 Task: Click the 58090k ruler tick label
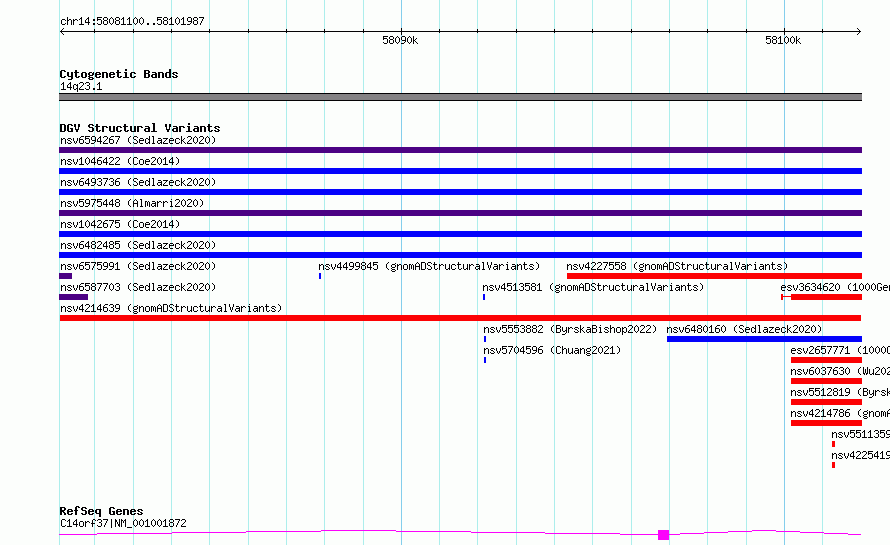(x=400, y=40)
